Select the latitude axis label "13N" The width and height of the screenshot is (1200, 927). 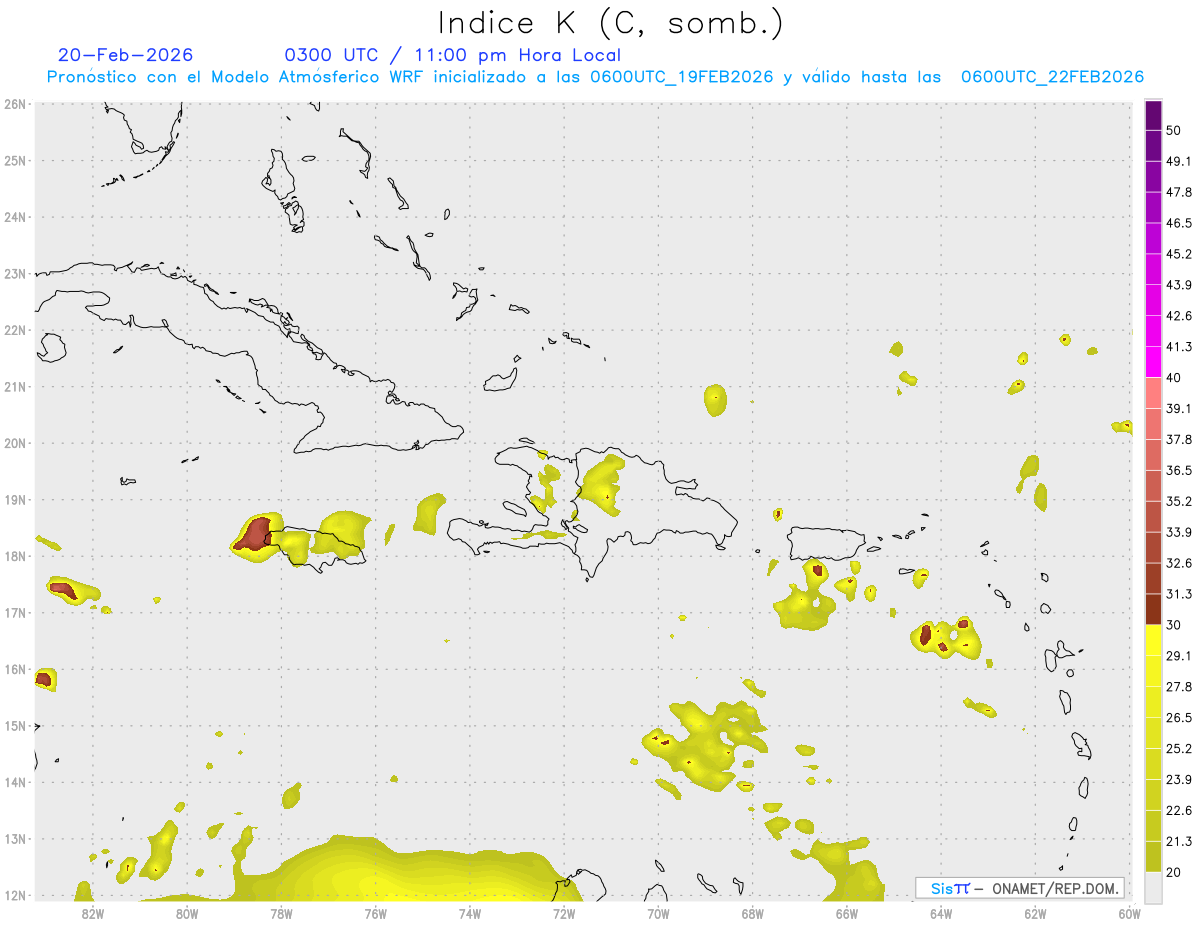[14, 838]
